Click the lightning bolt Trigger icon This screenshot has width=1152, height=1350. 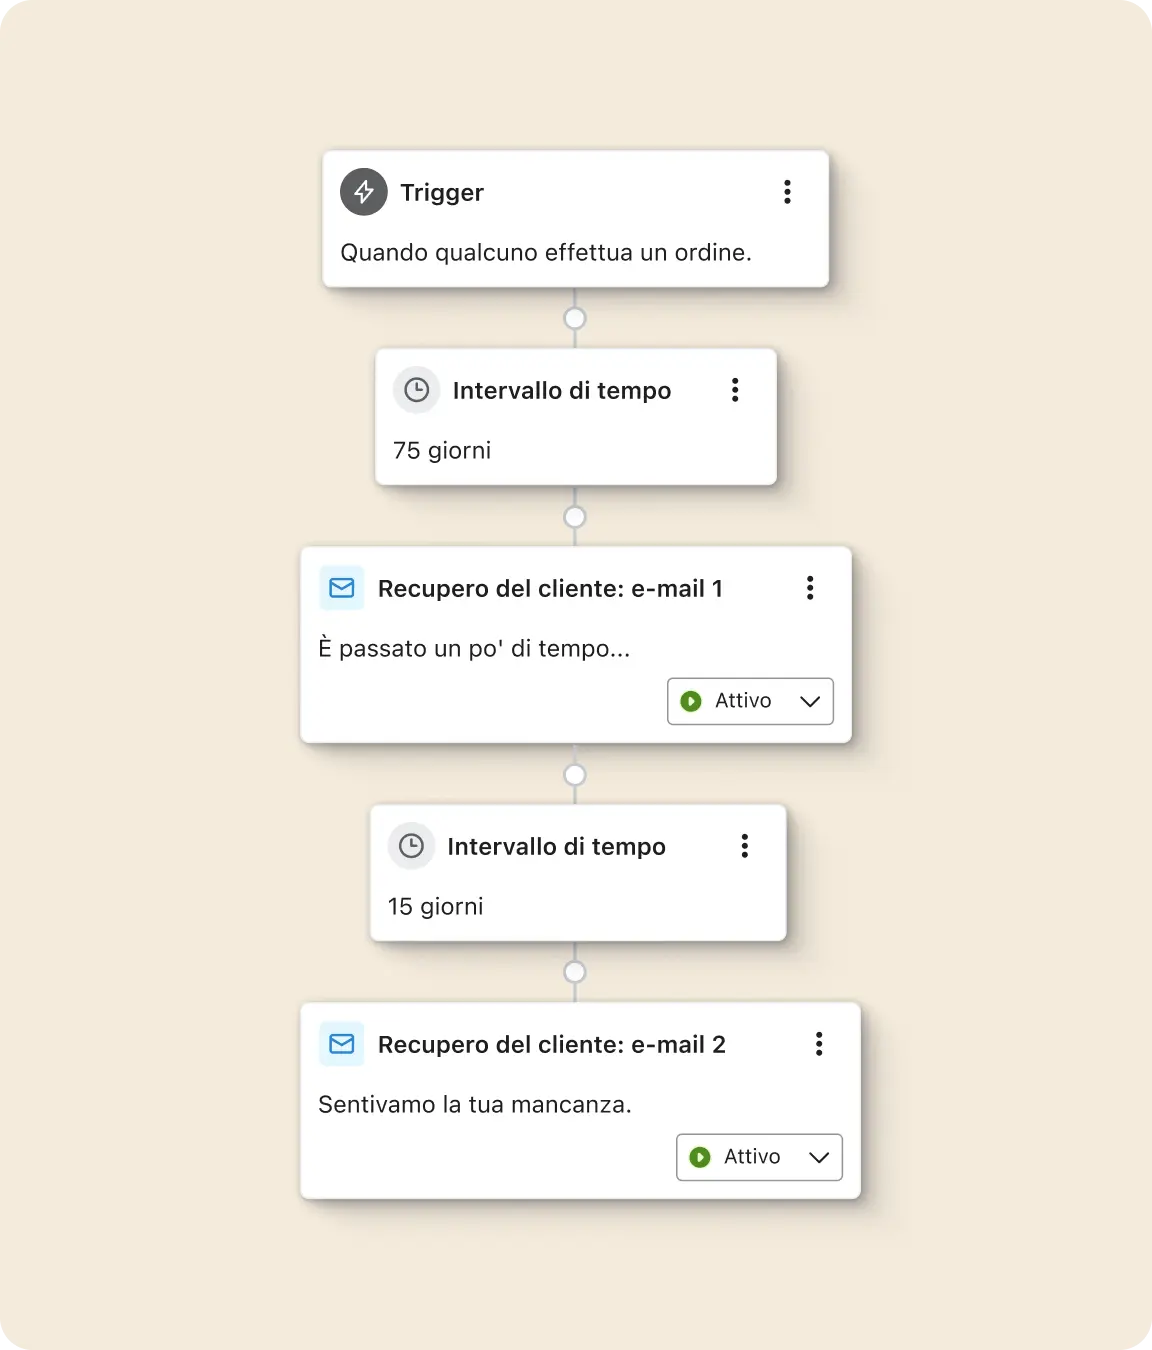(363, 192)
